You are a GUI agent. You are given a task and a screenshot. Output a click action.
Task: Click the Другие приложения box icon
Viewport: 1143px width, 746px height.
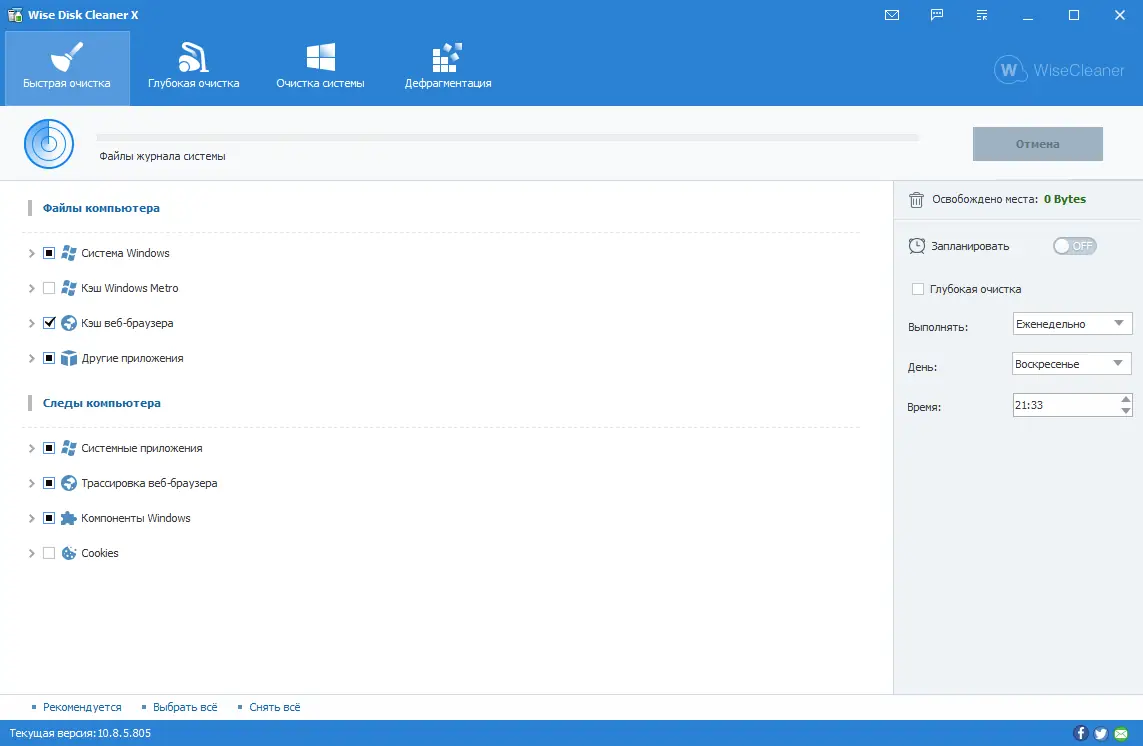point(69,358)
